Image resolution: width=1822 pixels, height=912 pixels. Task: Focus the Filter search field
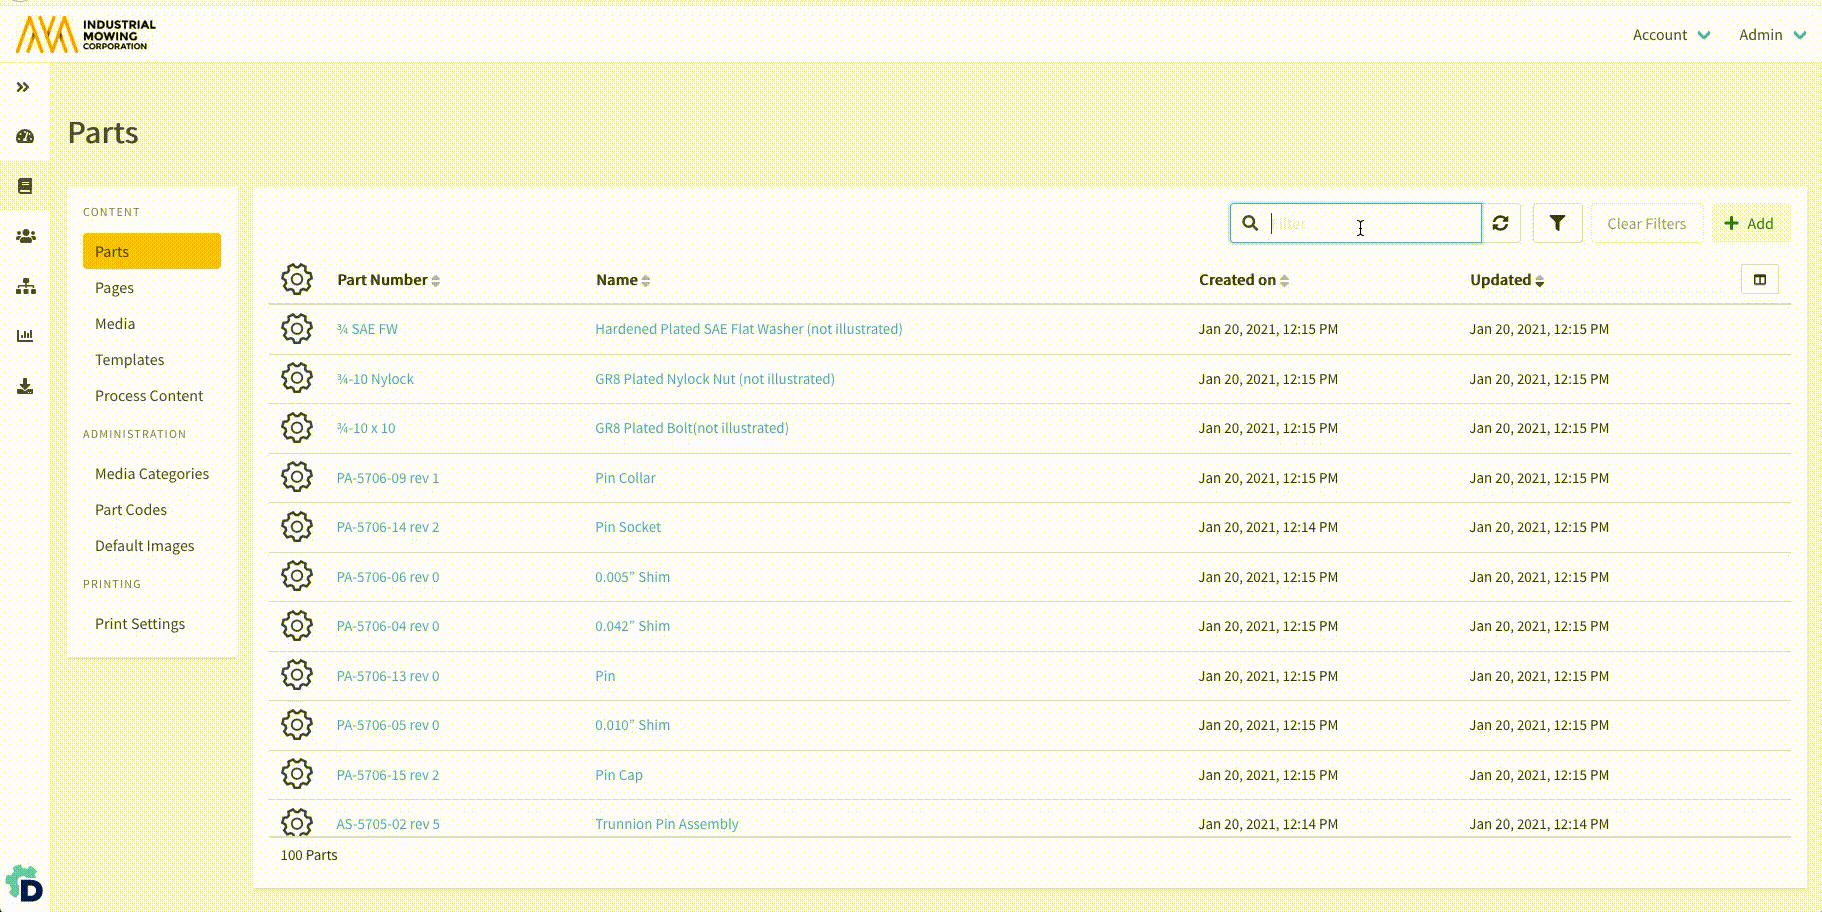pyautogui.click(x=1370, y=224)
